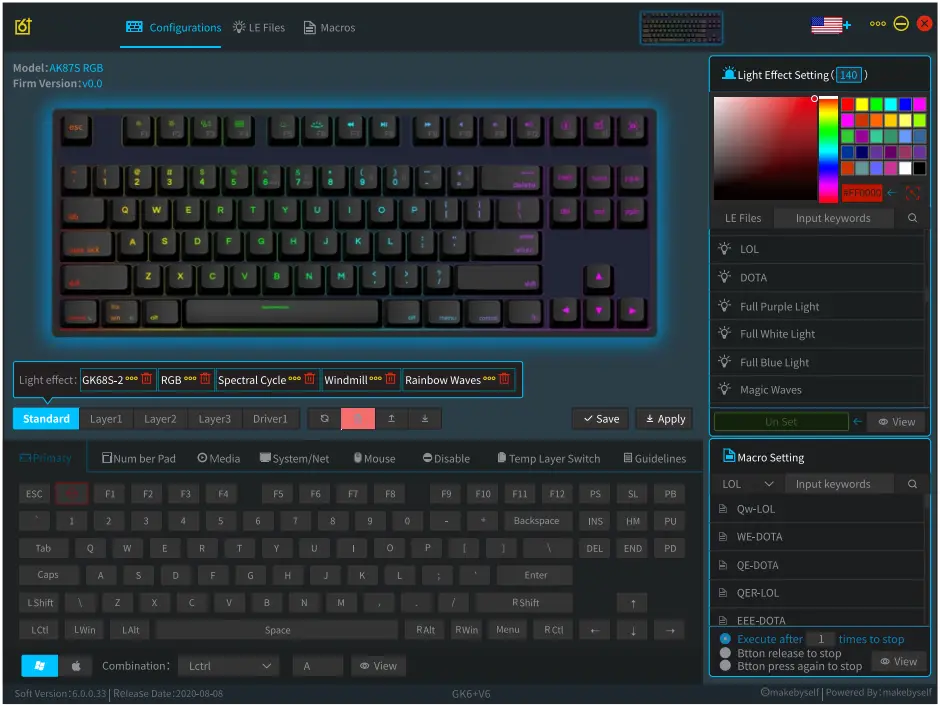Screen dimensions: 940x706
Task: Click the Save button
Action: coord(600,419)
